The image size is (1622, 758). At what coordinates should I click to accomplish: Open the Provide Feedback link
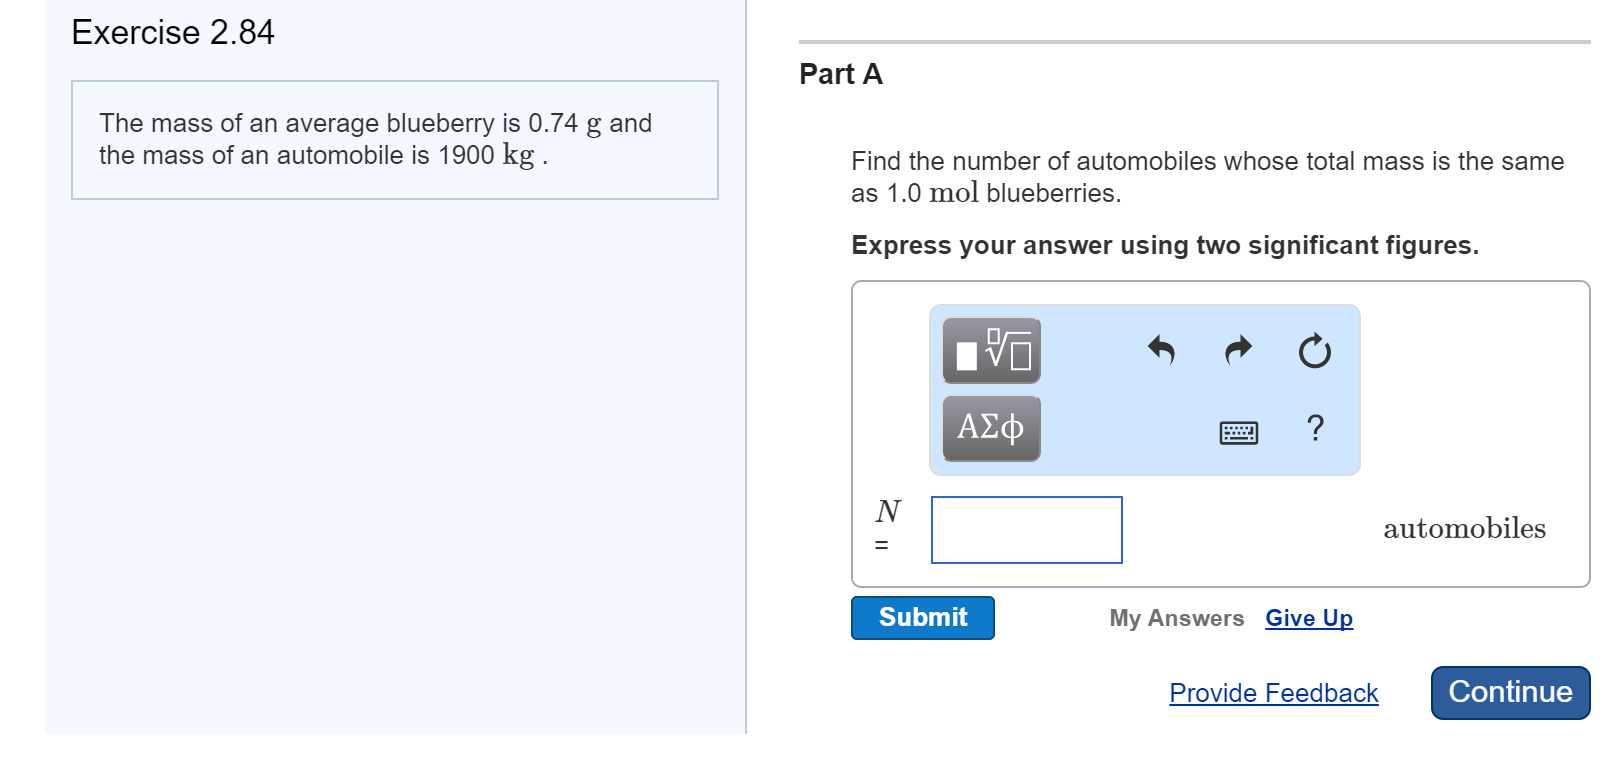click(1273, 693)
